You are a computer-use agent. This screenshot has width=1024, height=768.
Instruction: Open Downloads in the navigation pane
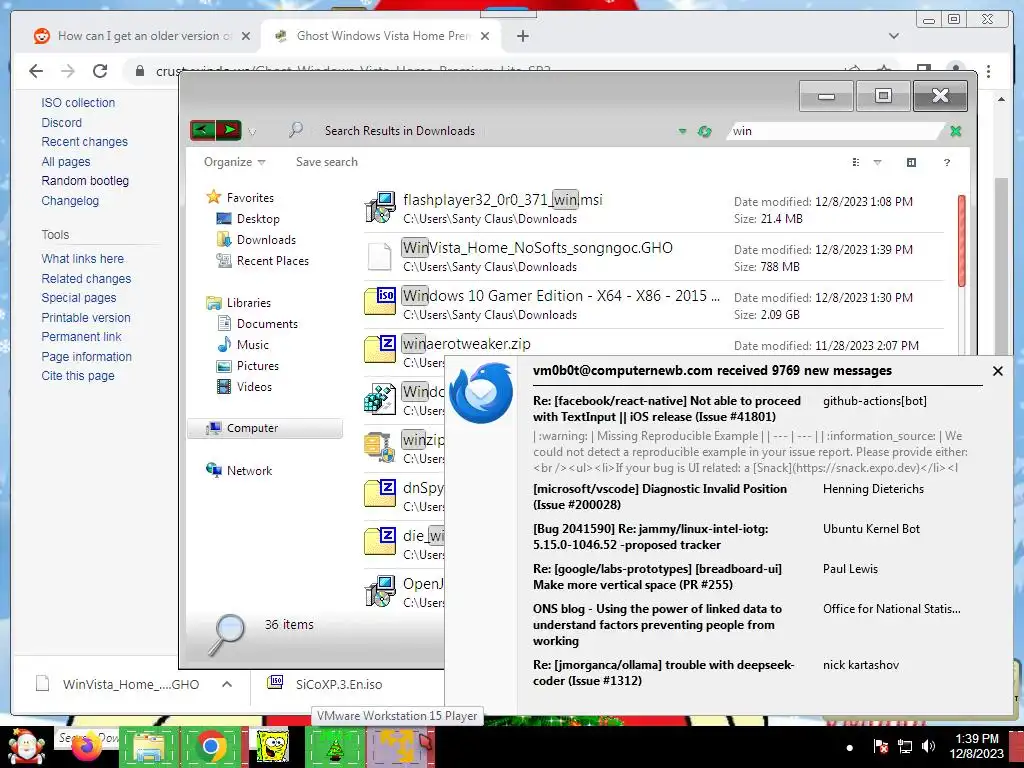[x=266, y=240]
